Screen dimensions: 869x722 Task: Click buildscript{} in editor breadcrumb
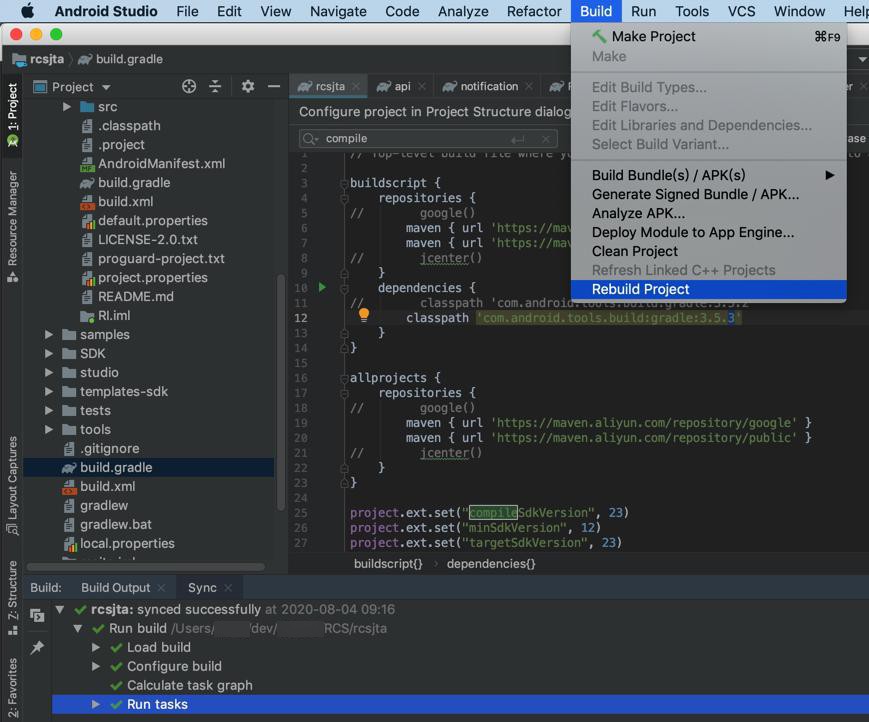[x=388, y=564]
